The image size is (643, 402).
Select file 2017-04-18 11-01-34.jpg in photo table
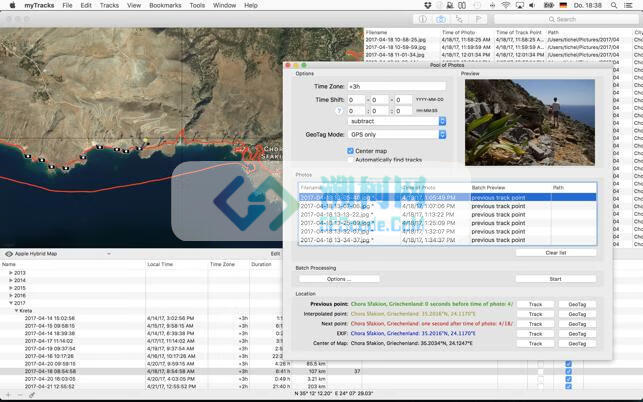pyautogui.click(x=395, y=55)
